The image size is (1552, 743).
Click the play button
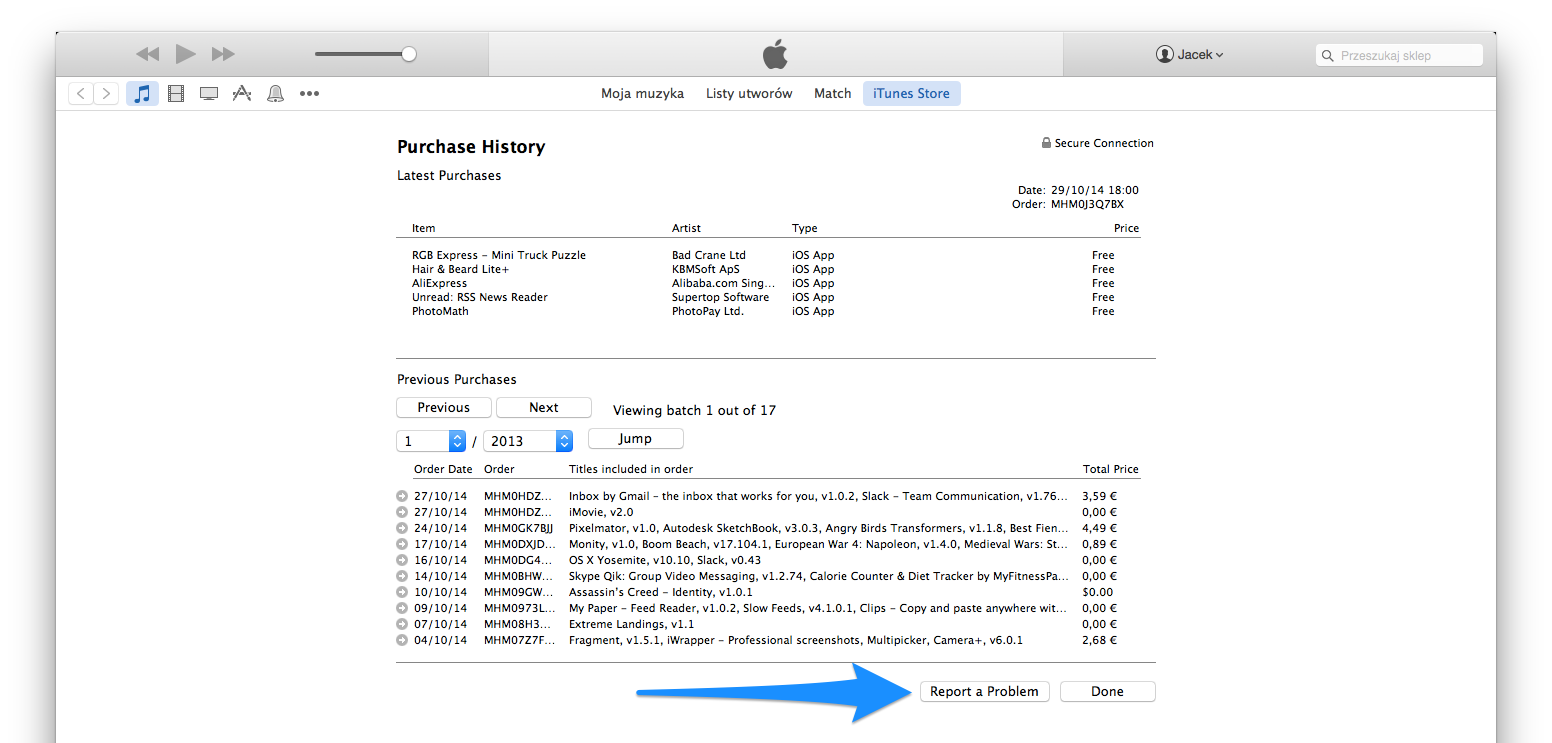[185, 54]
